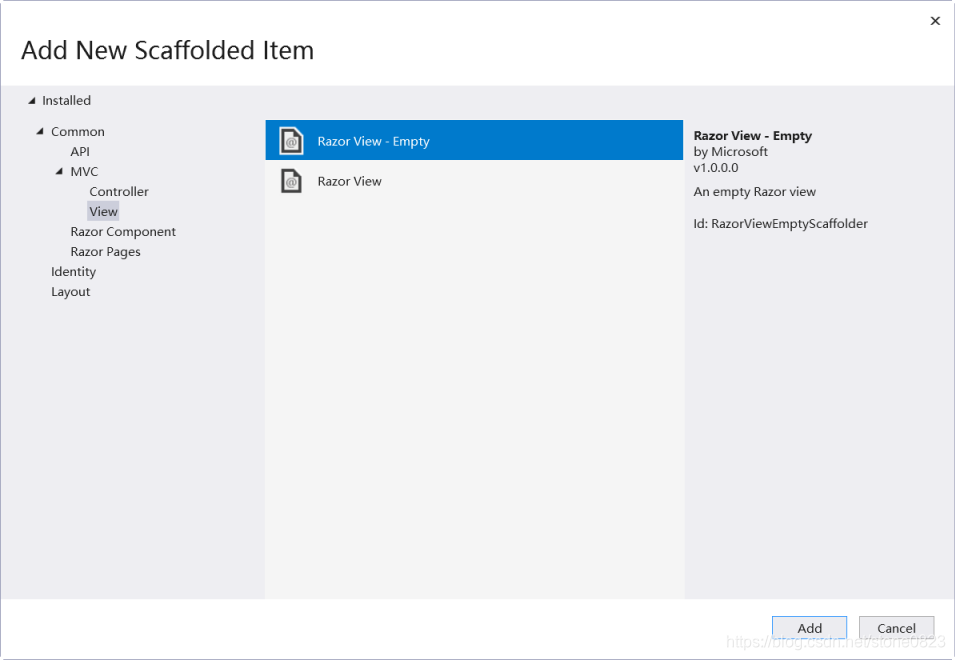Select the API scaffolder category
955x660 pixels.
[x=79, y=151]
